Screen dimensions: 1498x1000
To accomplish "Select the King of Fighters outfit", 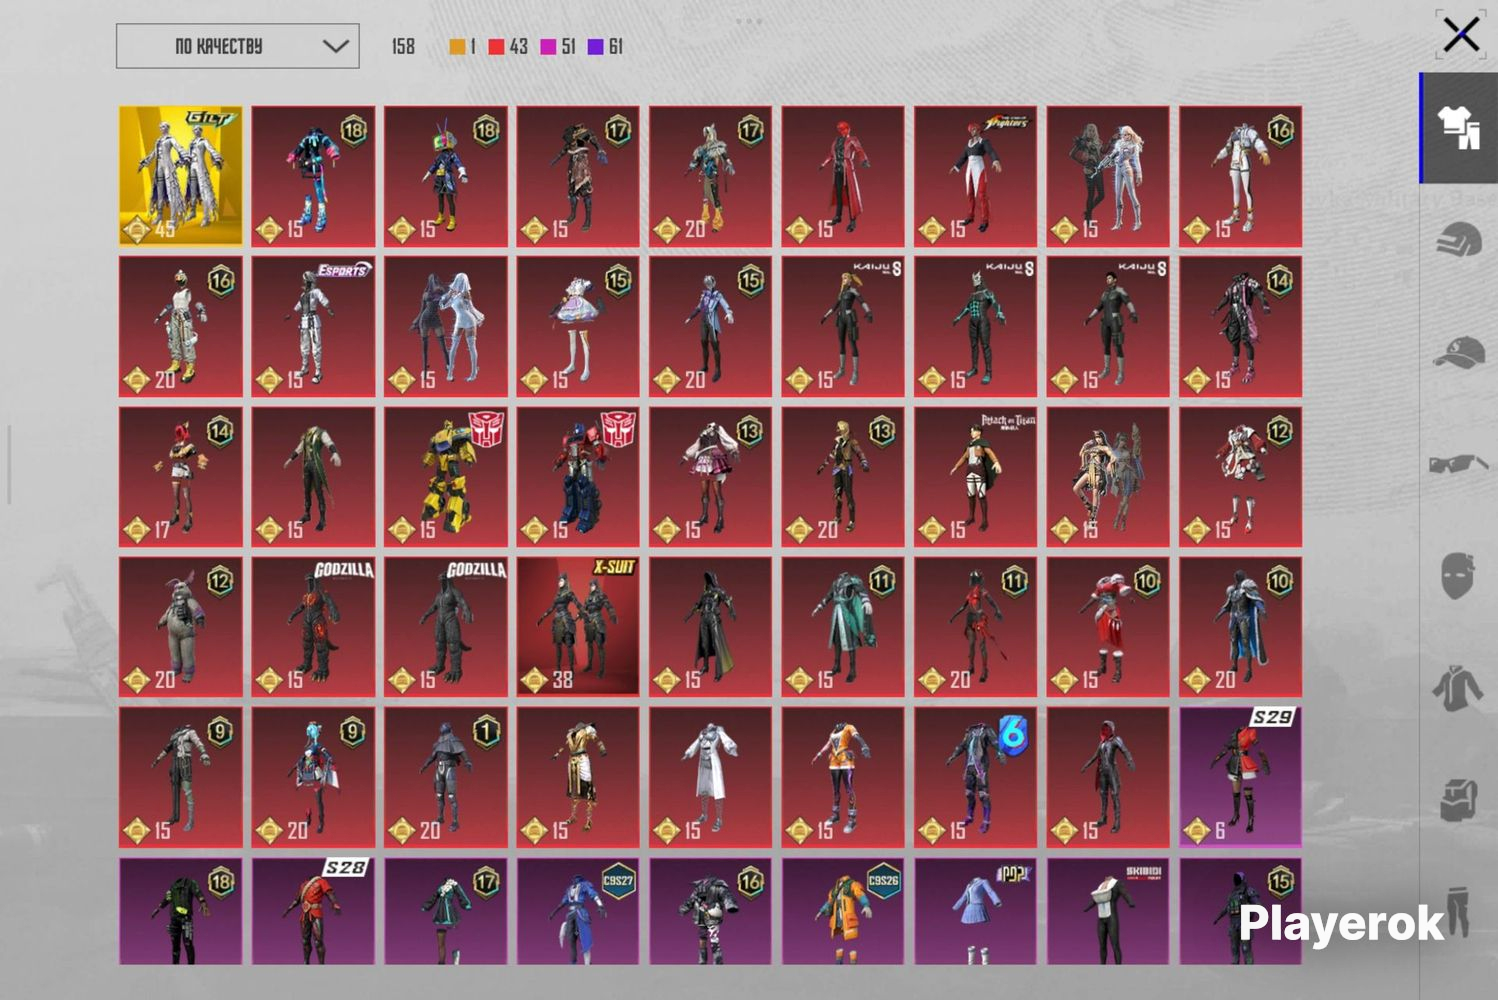I will [975, 176].
